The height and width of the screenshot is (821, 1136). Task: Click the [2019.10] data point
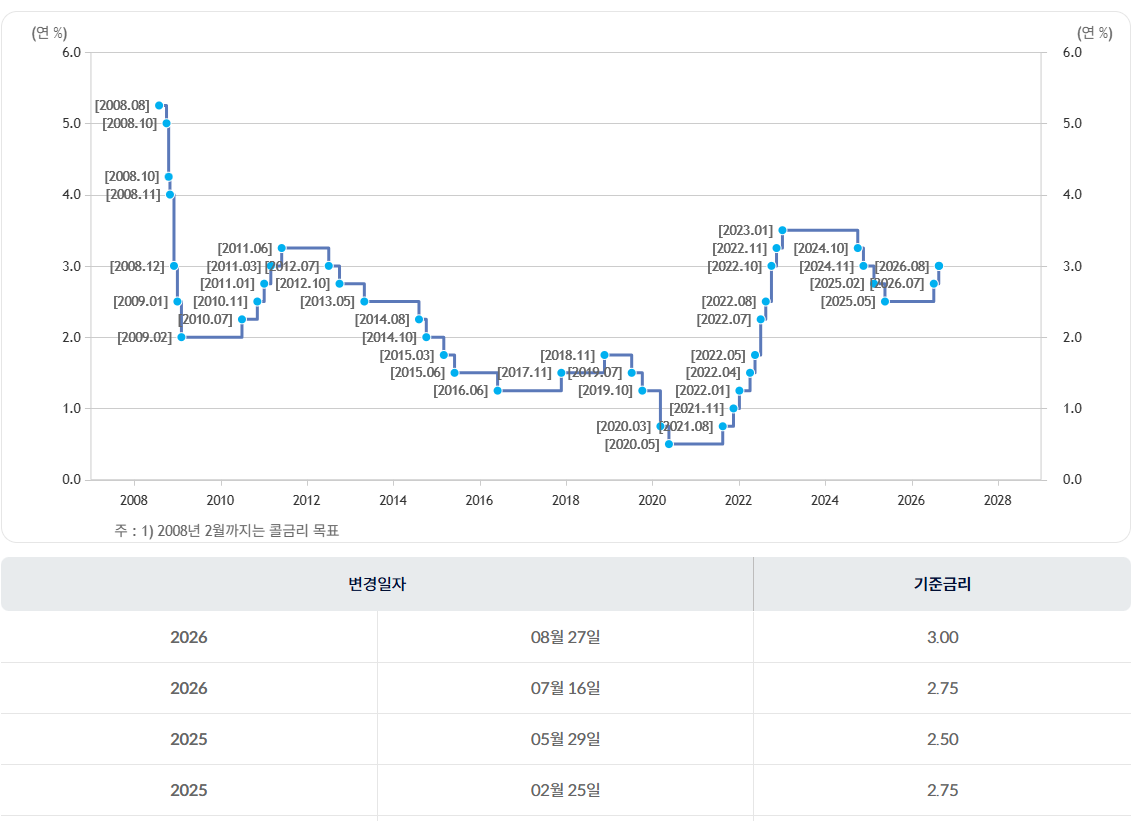[642, 391]
